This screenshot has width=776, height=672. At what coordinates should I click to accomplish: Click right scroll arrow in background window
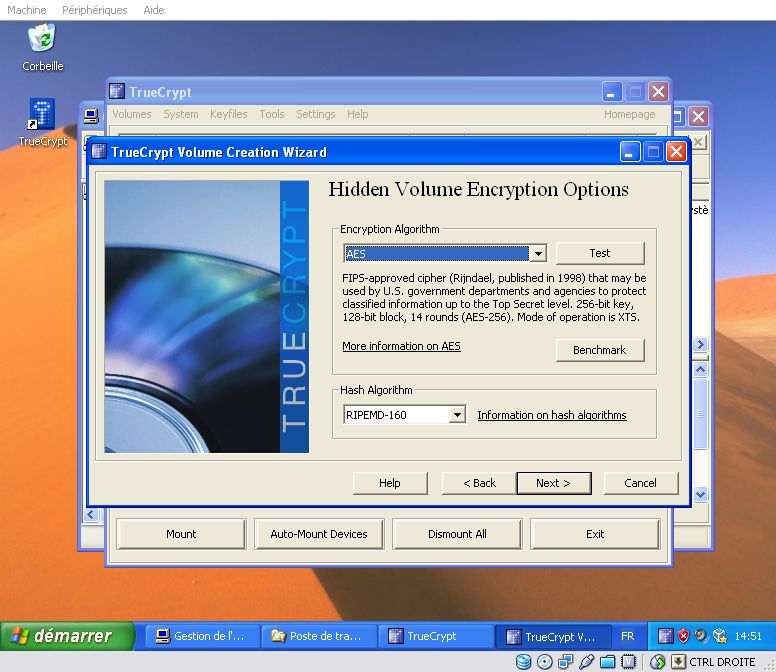pos(700,344)
